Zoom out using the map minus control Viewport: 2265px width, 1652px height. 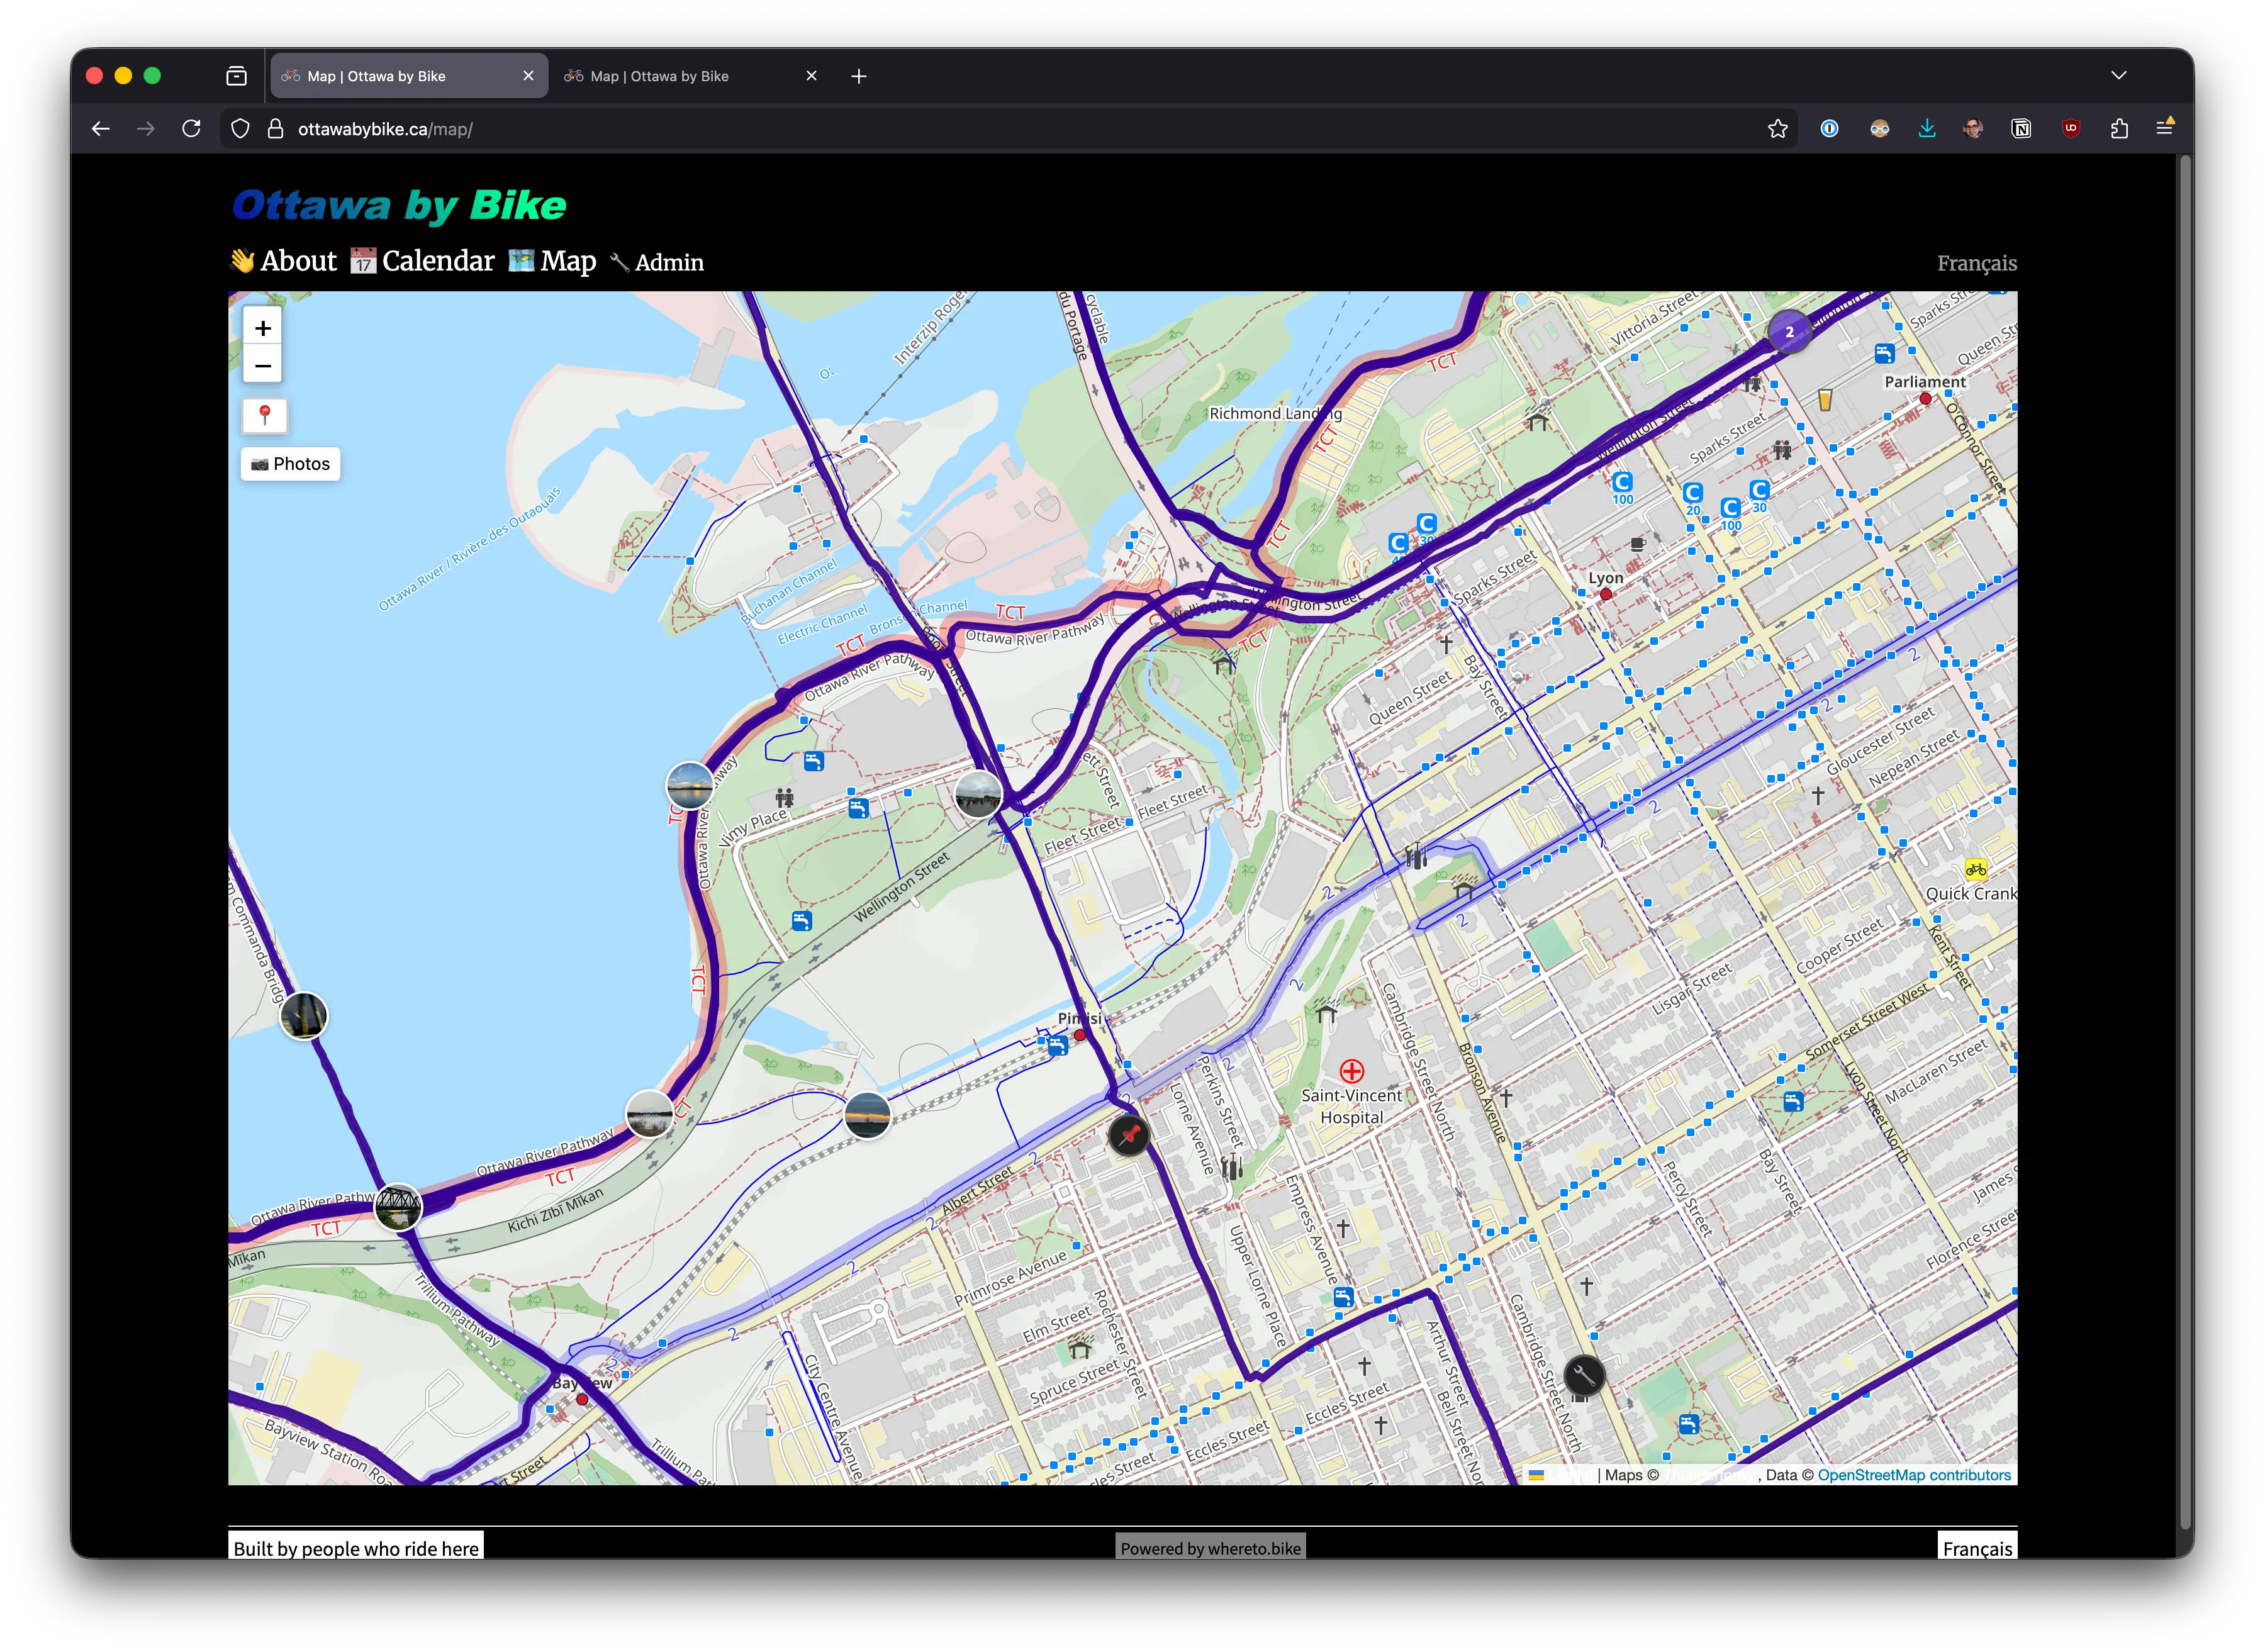[x=263, y=366]
